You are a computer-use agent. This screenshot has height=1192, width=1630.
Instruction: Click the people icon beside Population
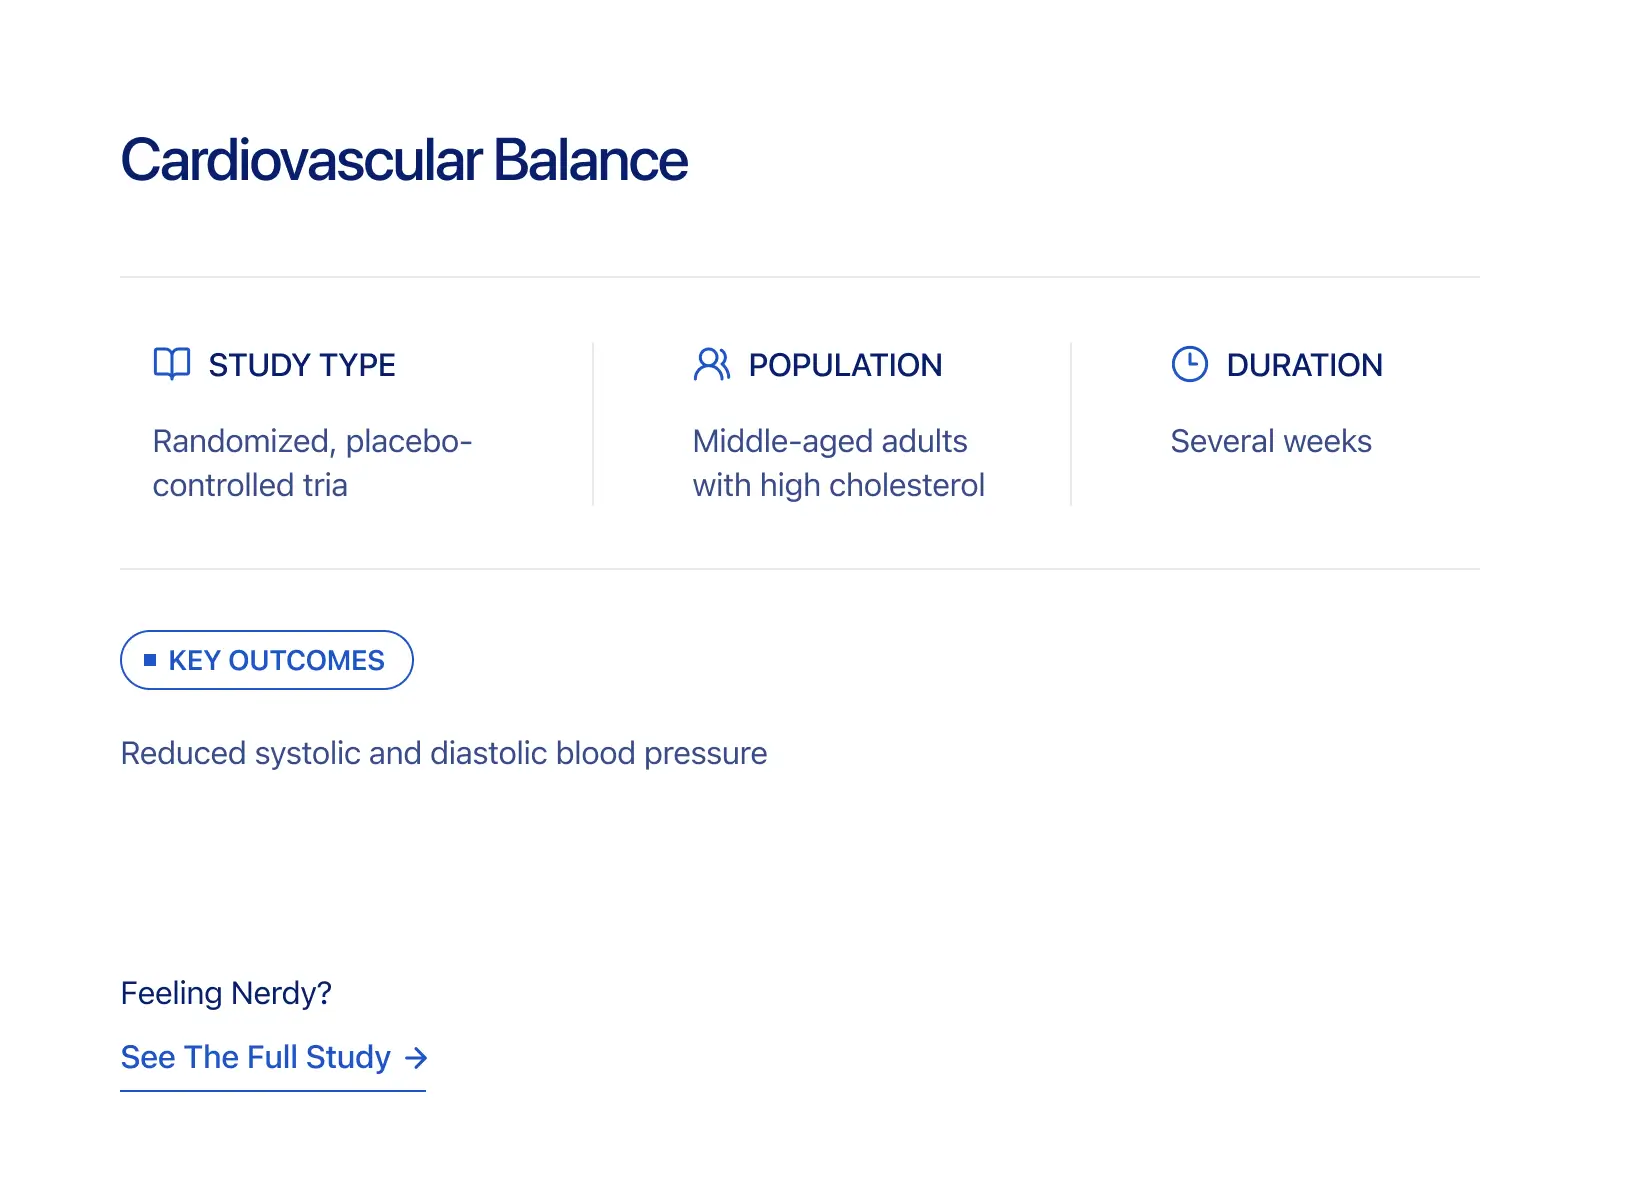tap(712, 364)
